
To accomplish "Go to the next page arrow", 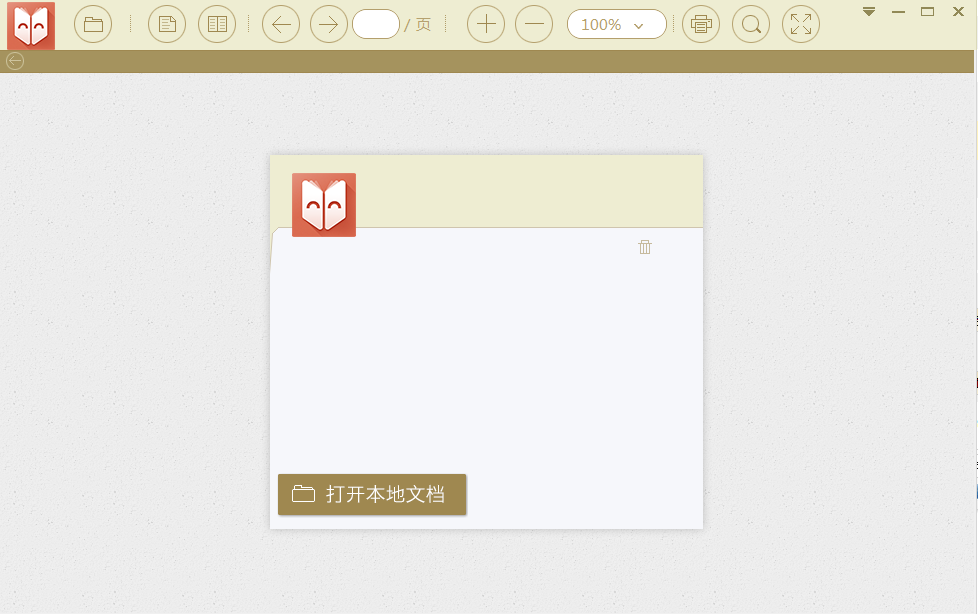I will pos(329,24).
